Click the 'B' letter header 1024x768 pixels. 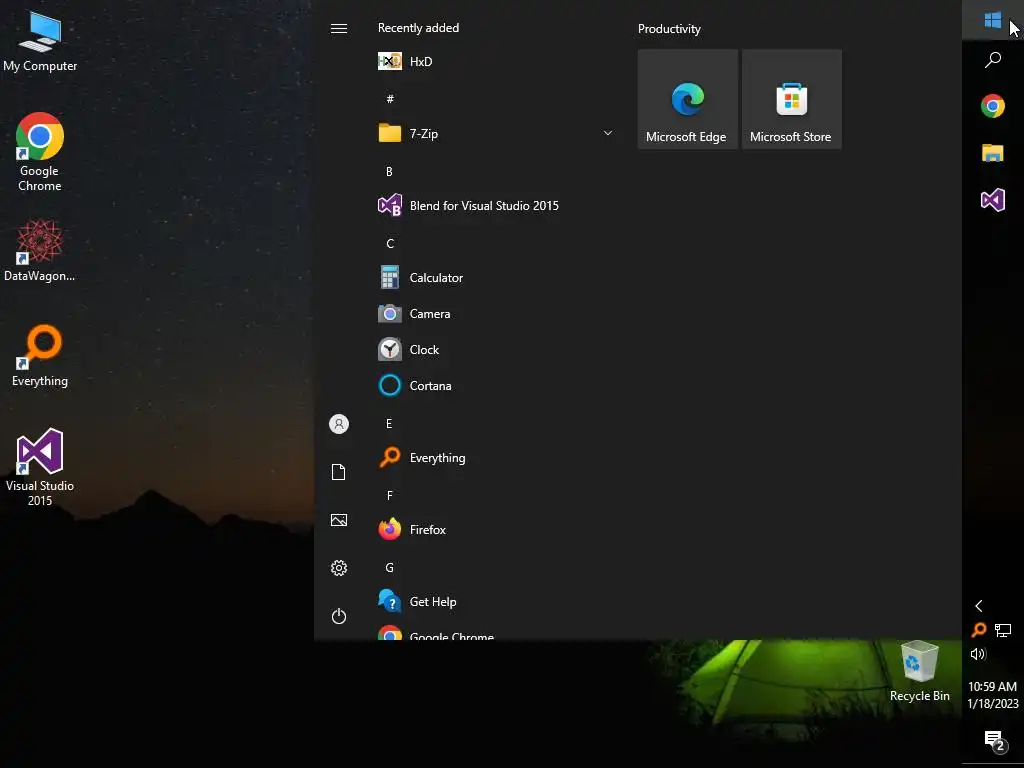[389, 172]
